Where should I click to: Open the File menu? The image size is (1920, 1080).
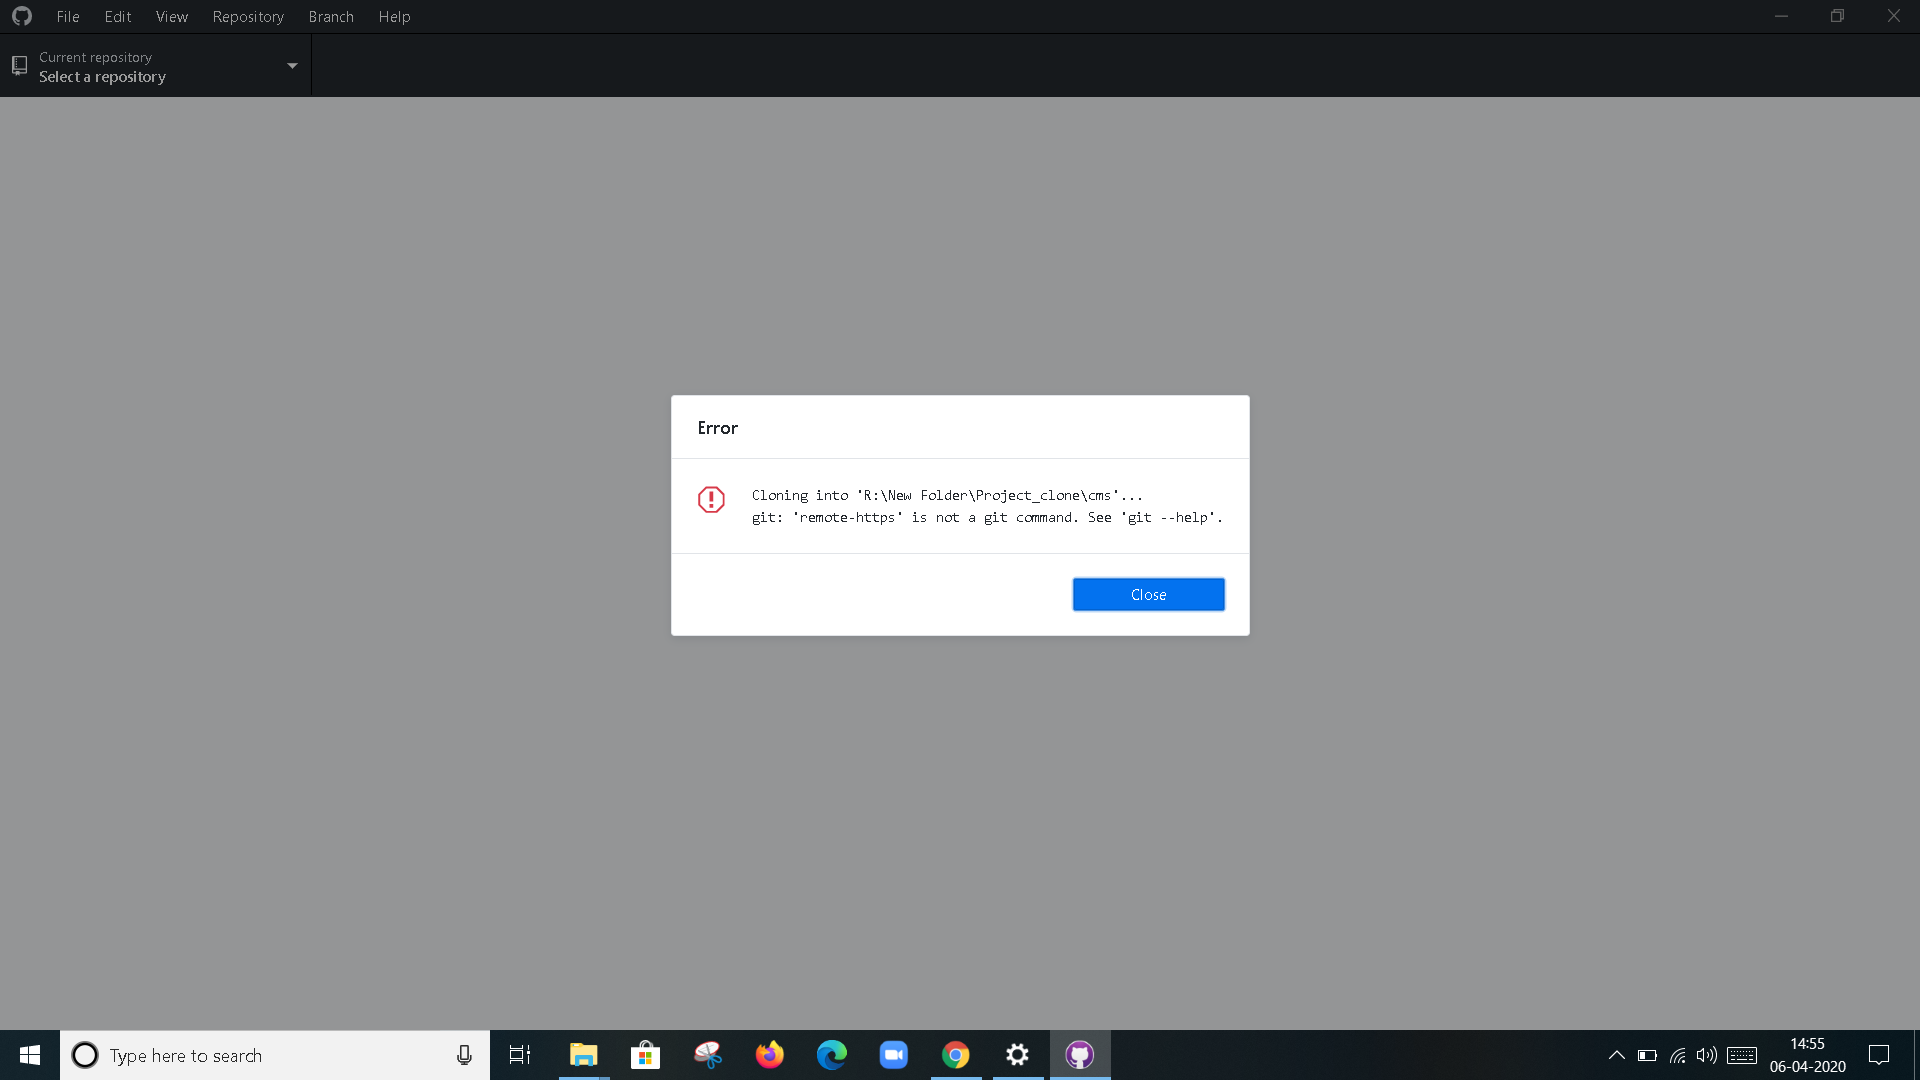68,16
